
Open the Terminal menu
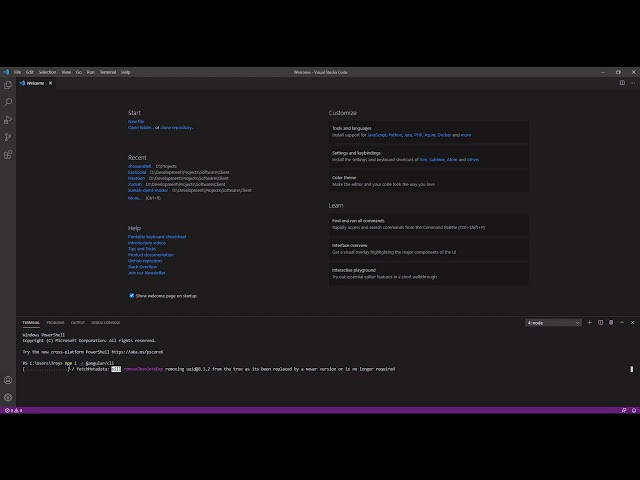(x=108, y=72)
